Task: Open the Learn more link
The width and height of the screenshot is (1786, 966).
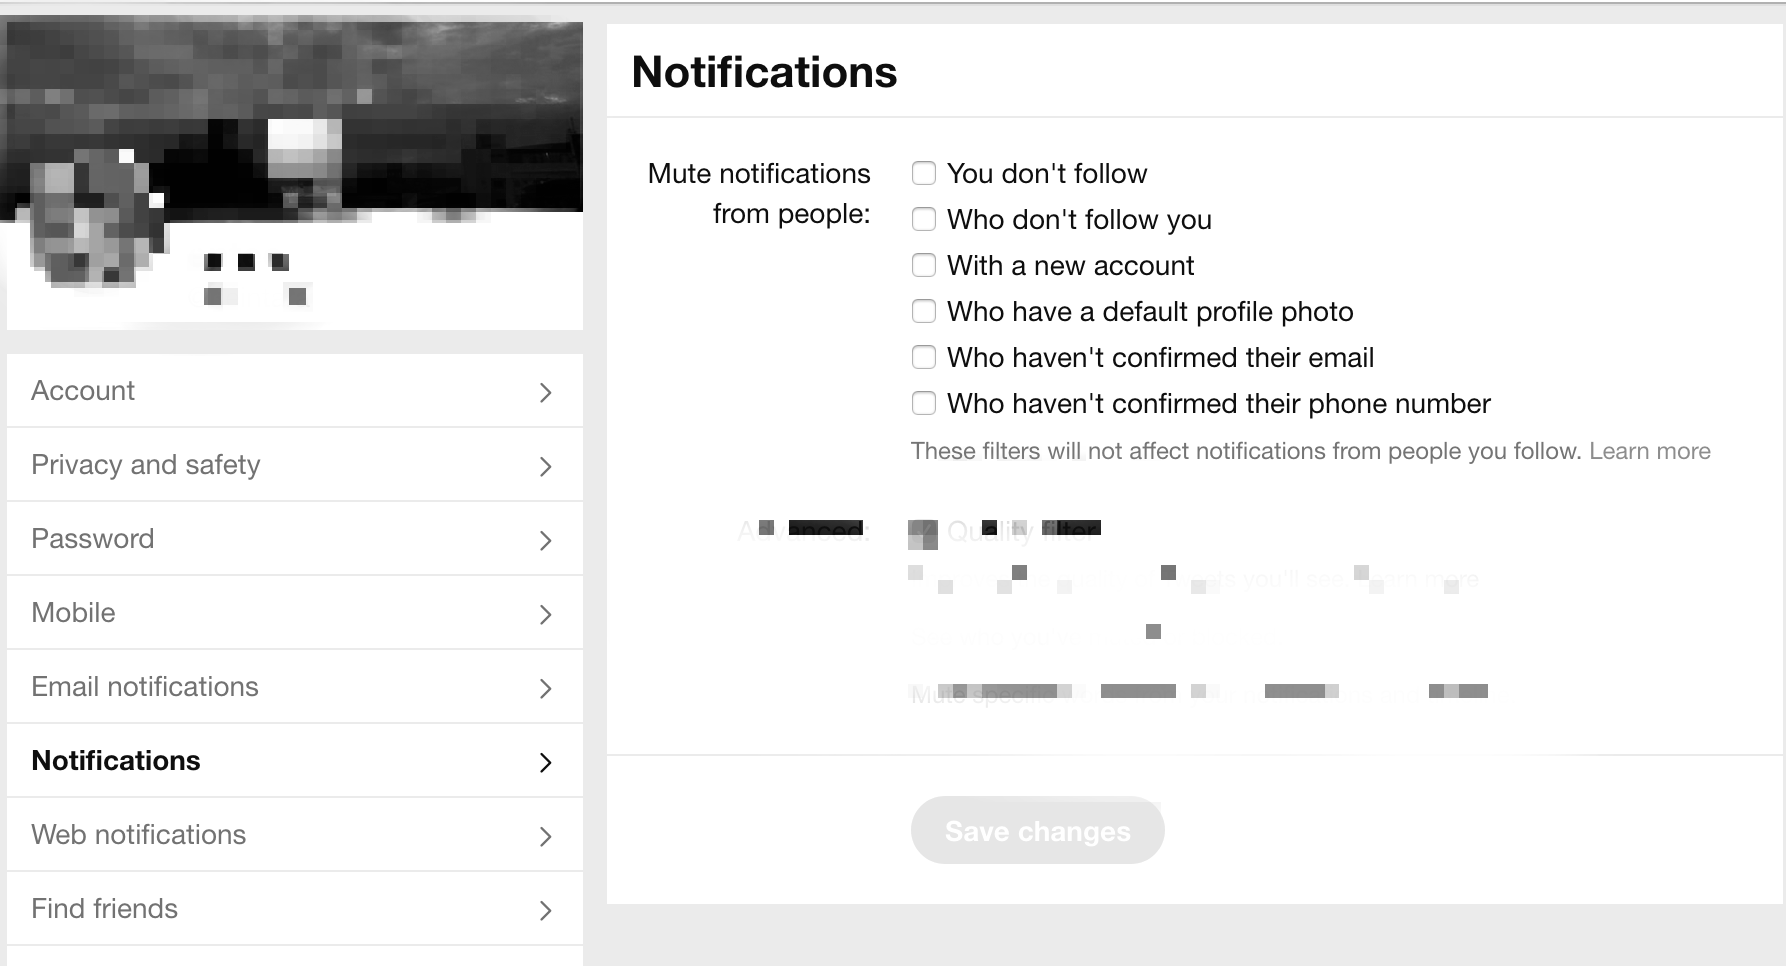Action: 1650,451
